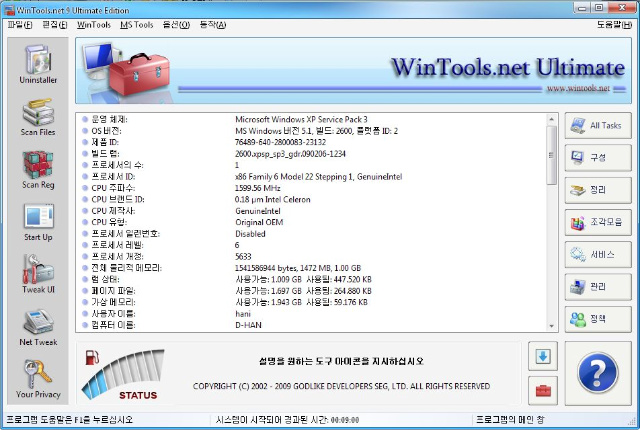Open the 편집(E) menu
The width and height of the screenshot is (640, 430).
click(55, 25)
